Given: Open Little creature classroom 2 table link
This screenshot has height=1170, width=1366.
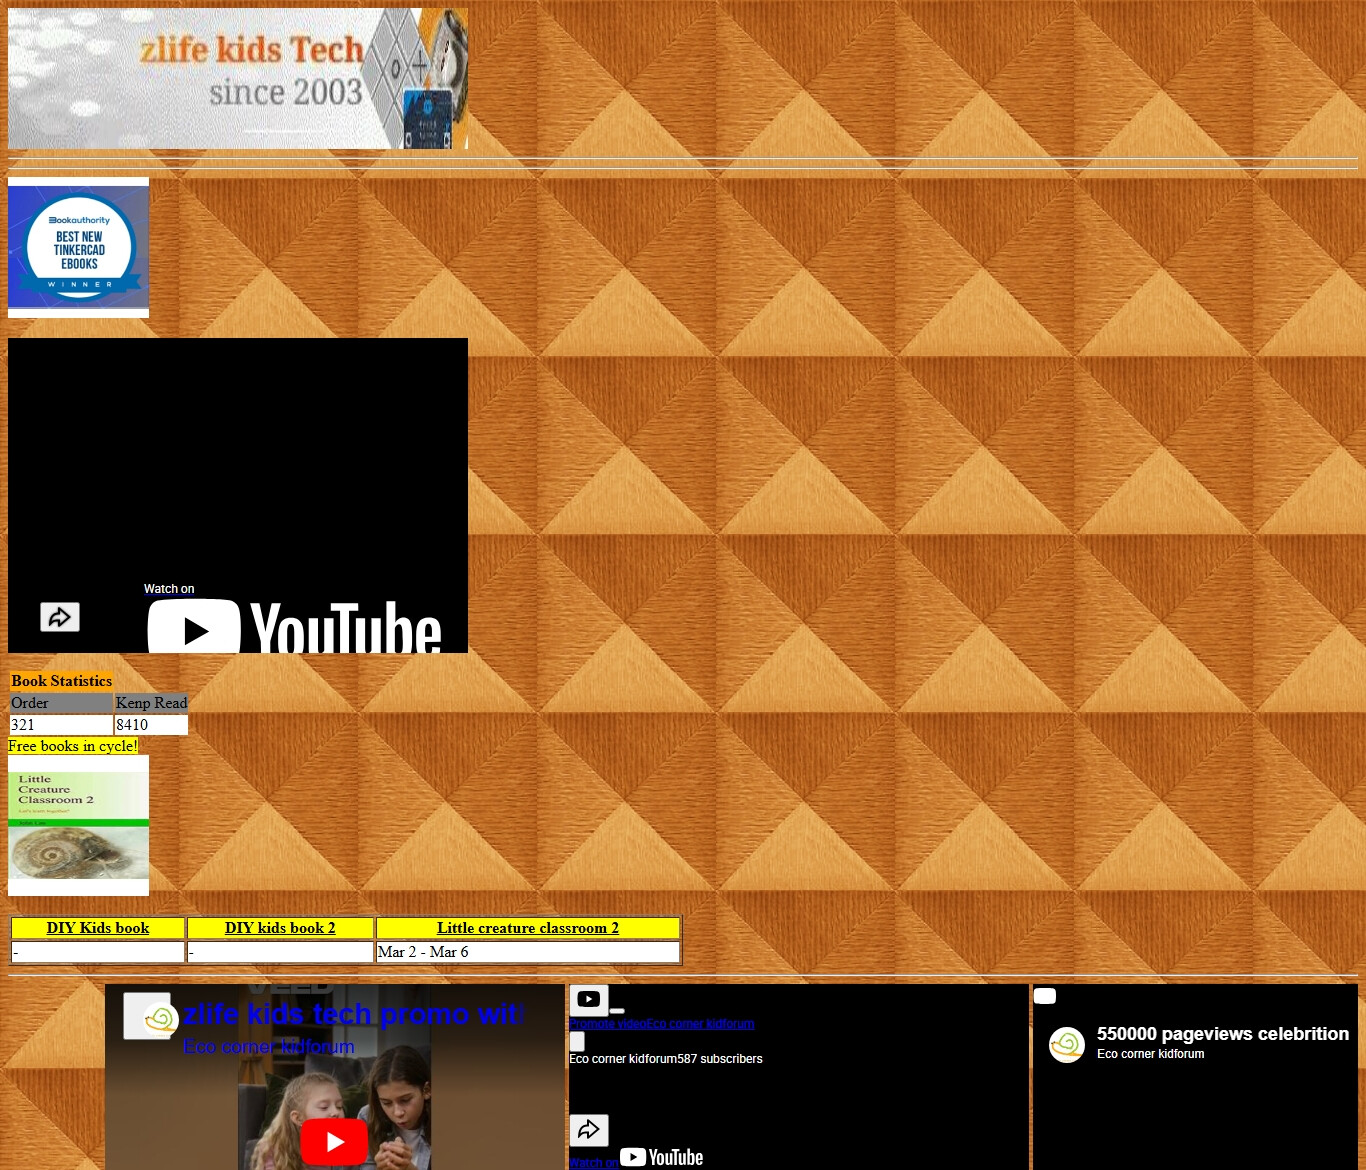Looking at the screenshot, I should pos(527,928).
